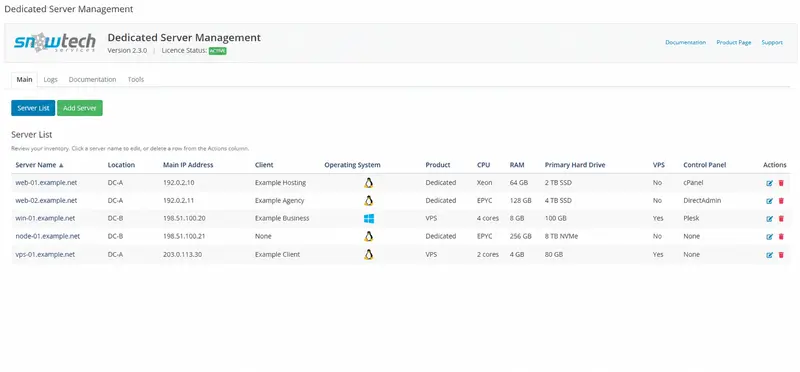Click the DirectAdmin control panel cell

702,201
